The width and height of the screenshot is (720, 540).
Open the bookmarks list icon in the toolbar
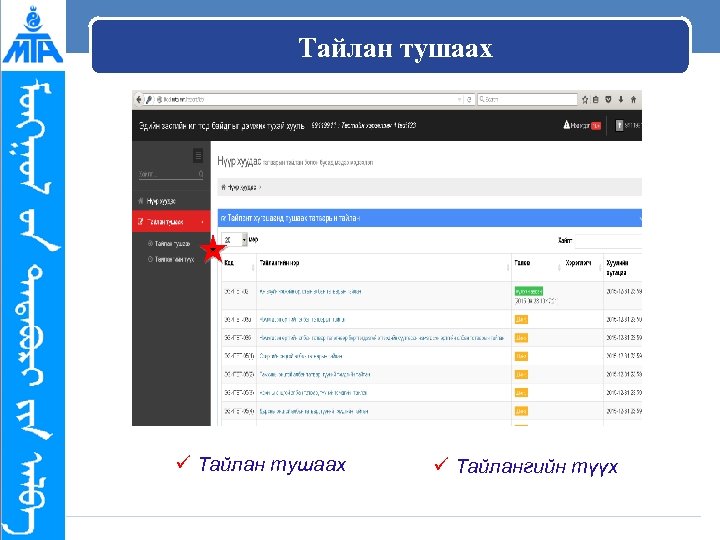pos(596,99)
